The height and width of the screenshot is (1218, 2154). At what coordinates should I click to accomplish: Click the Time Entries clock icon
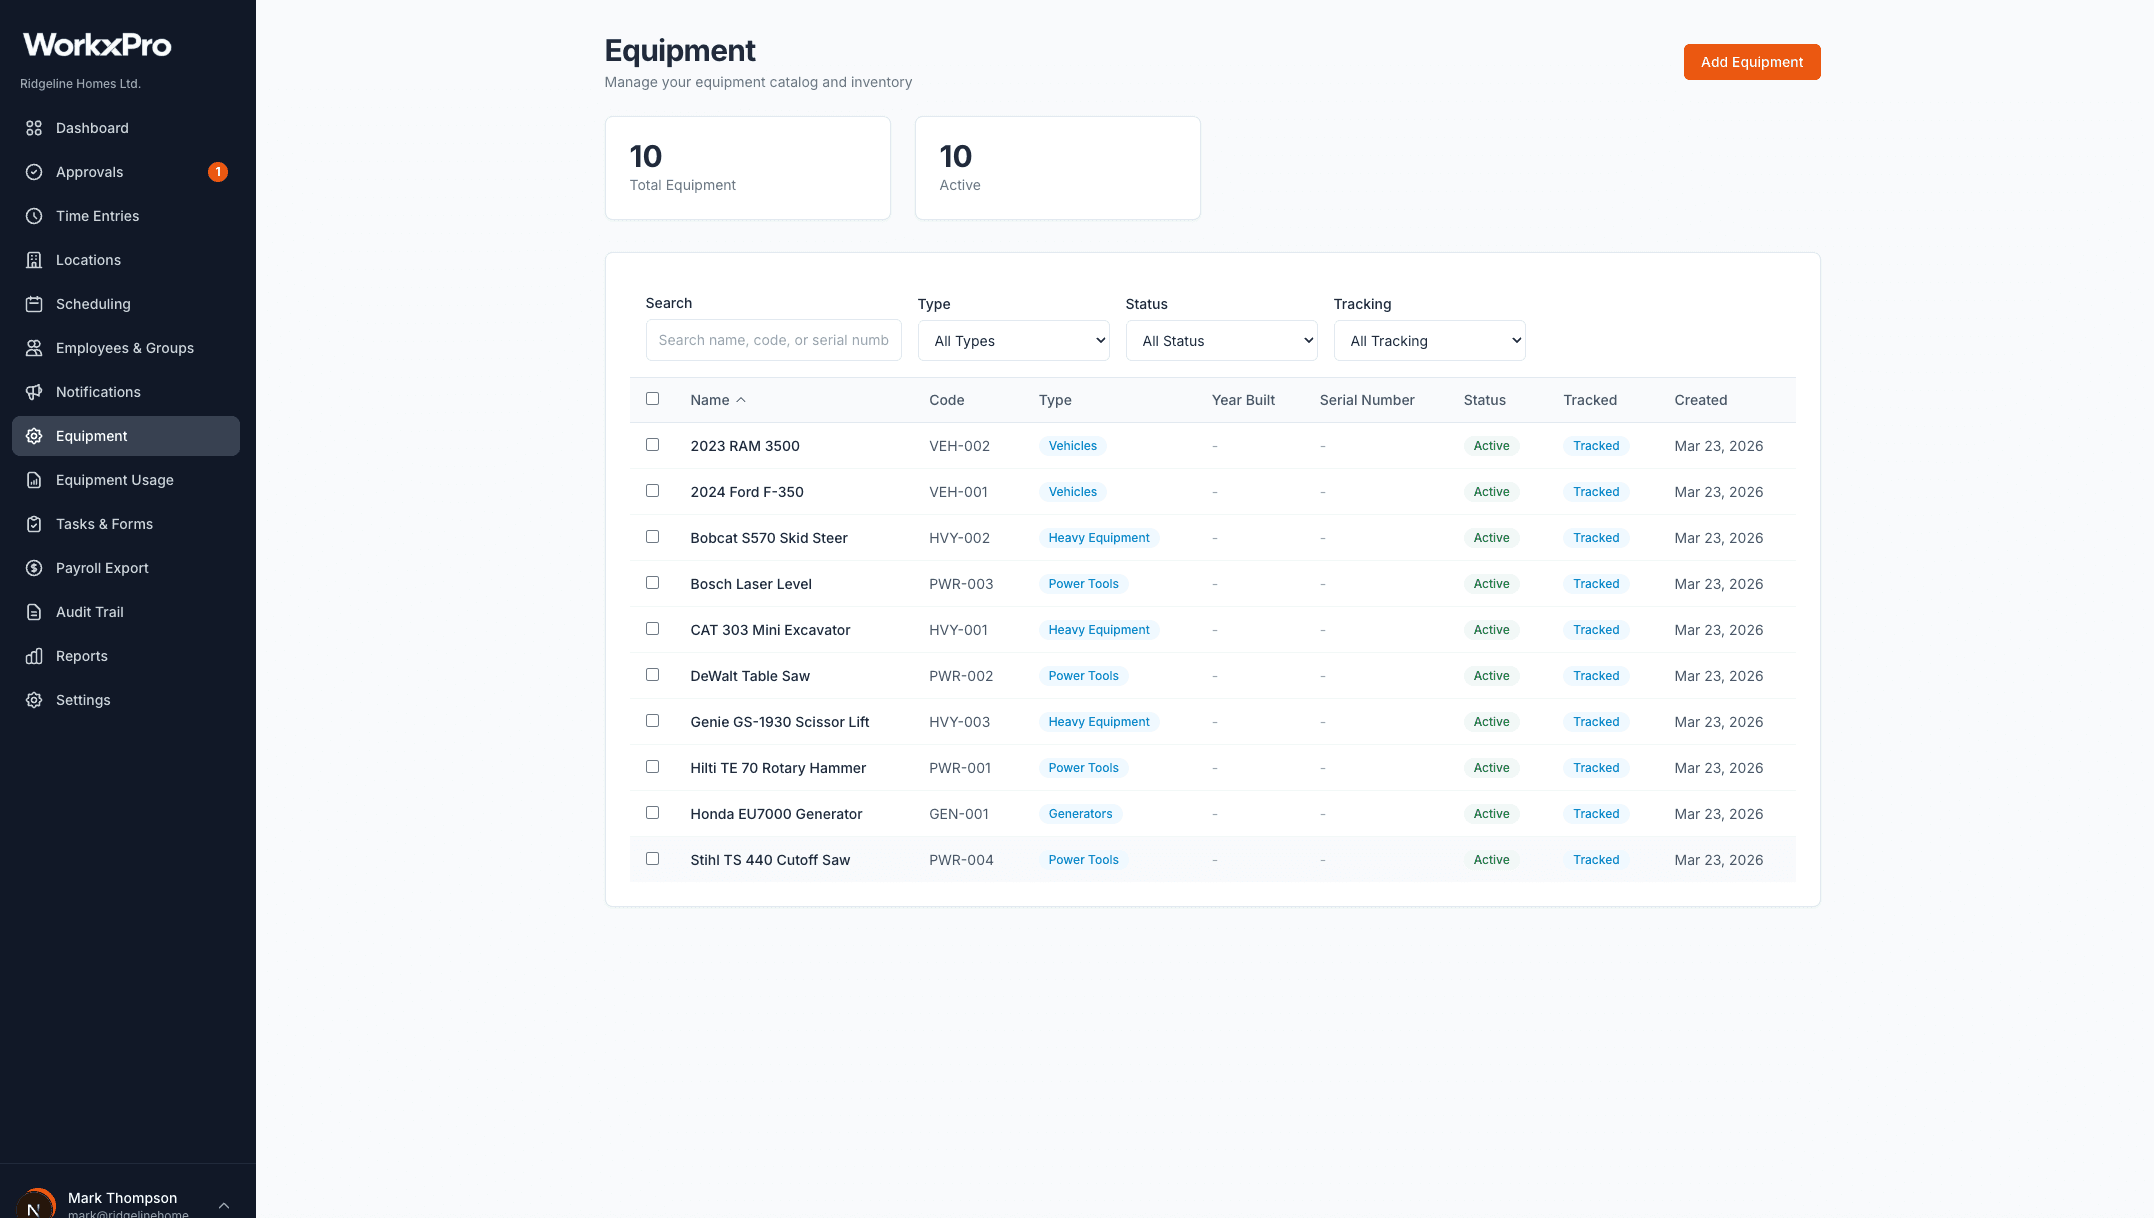(x=34, y=216)
